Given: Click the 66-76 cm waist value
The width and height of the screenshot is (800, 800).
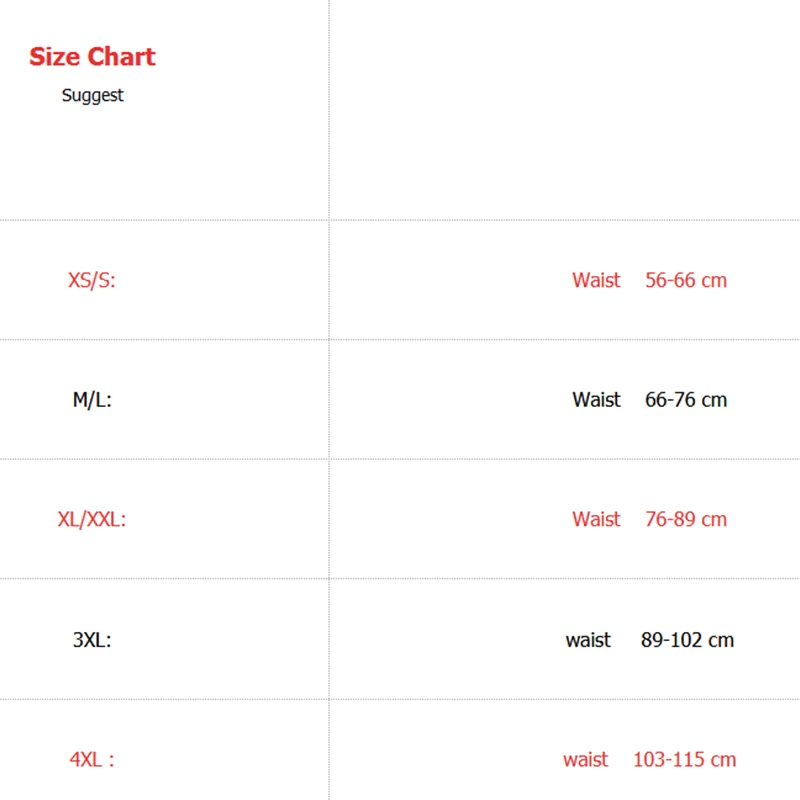Looking at the screenshot, I should point(686,400).
